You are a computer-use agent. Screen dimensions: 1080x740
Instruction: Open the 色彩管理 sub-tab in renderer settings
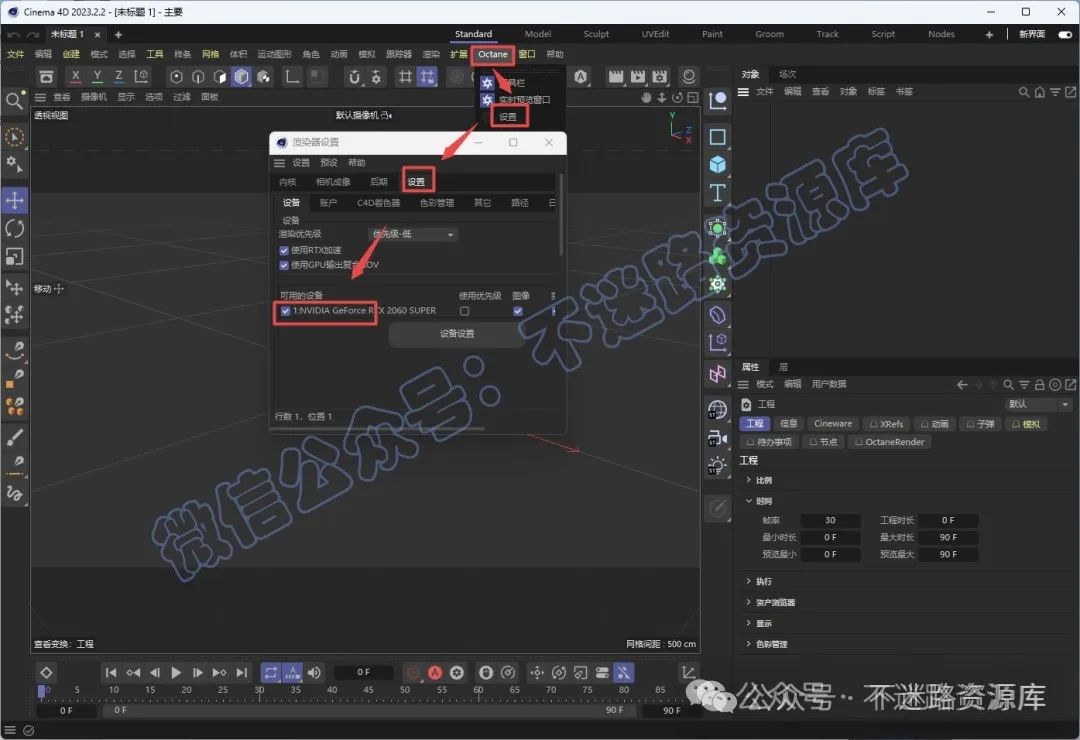coord(437,203)
